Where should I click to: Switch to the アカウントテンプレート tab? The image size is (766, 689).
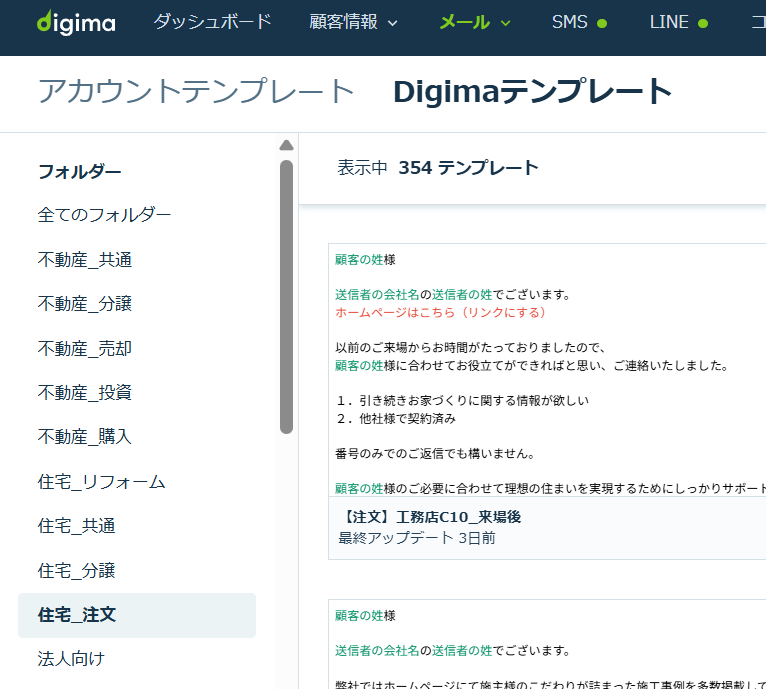196,91
